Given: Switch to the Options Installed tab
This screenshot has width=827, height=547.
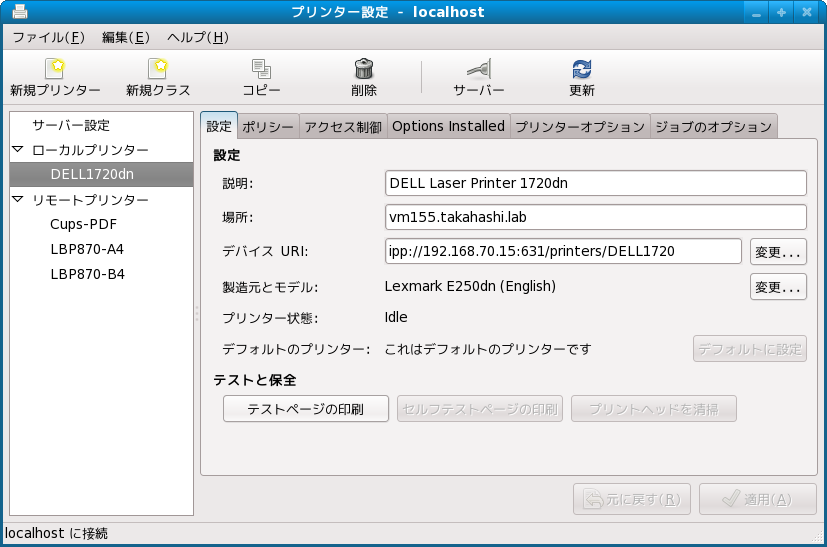Looking at the screenshot, I should click(x=448, y=127).
